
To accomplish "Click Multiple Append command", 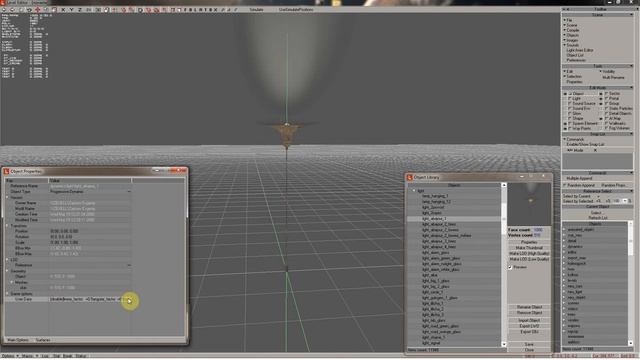I will point(579,178).
